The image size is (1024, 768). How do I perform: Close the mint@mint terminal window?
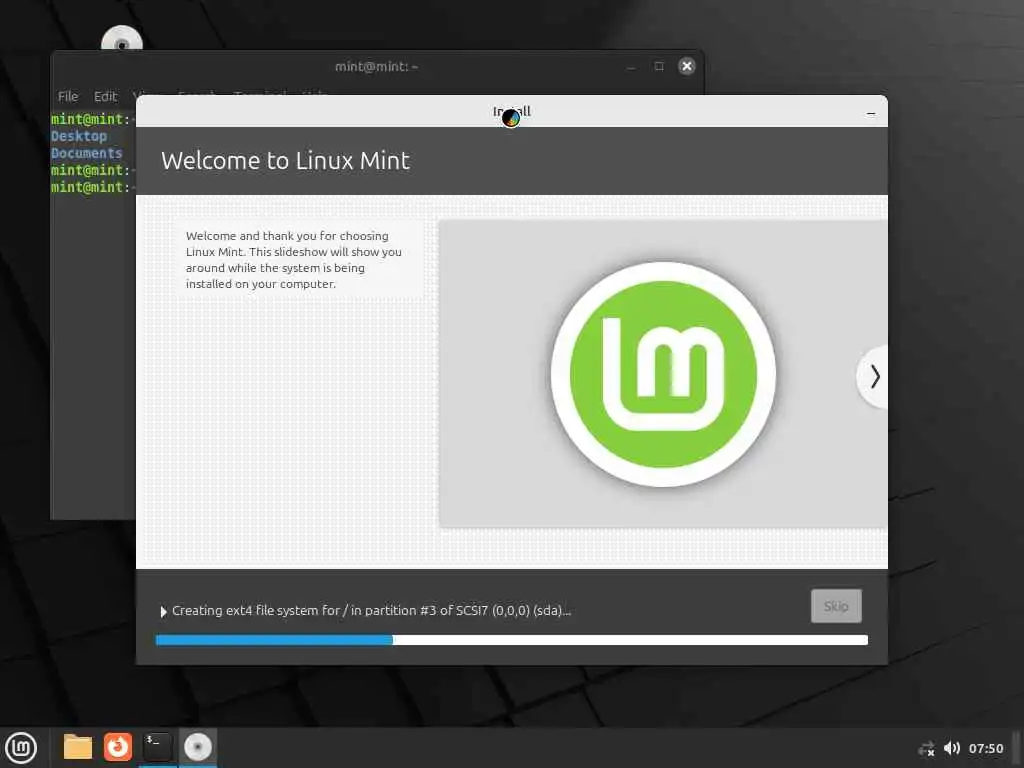[686, 66]
